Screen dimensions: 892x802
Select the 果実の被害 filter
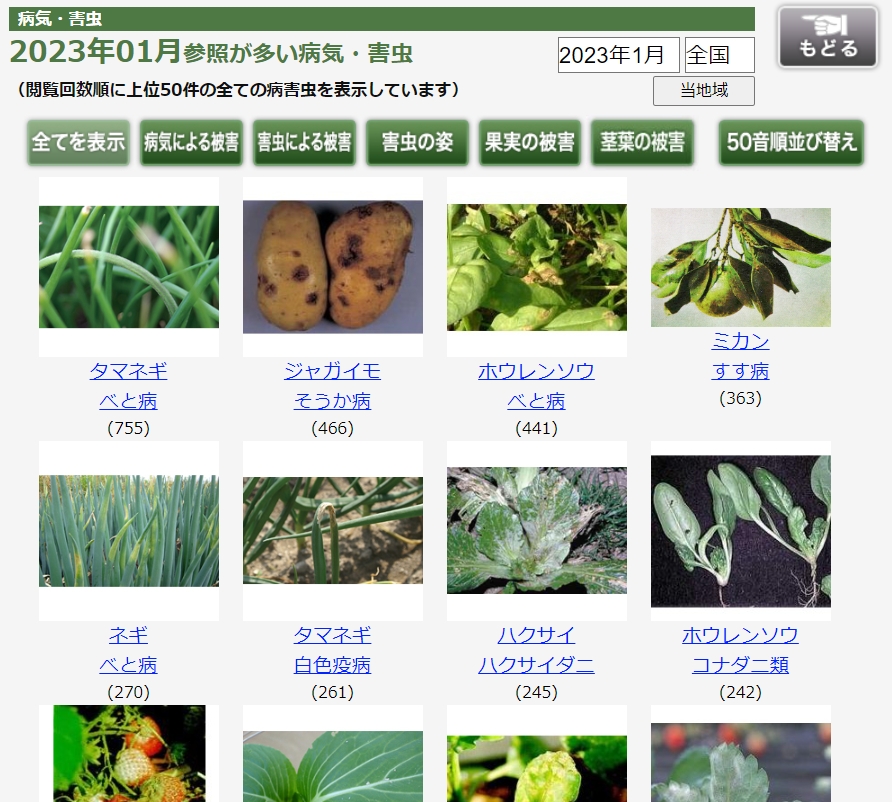(x=530, y=142)
